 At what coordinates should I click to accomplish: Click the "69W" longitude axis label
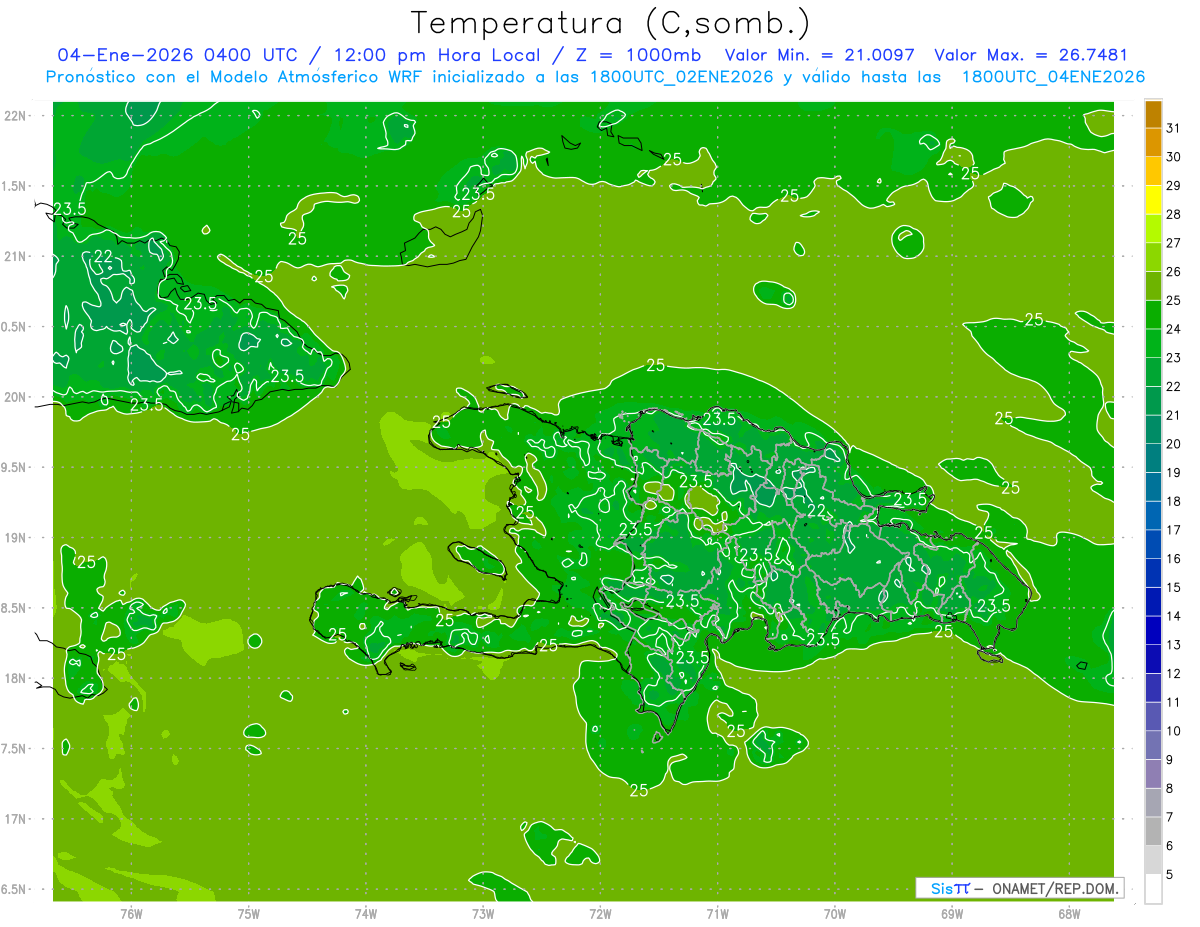951,913
